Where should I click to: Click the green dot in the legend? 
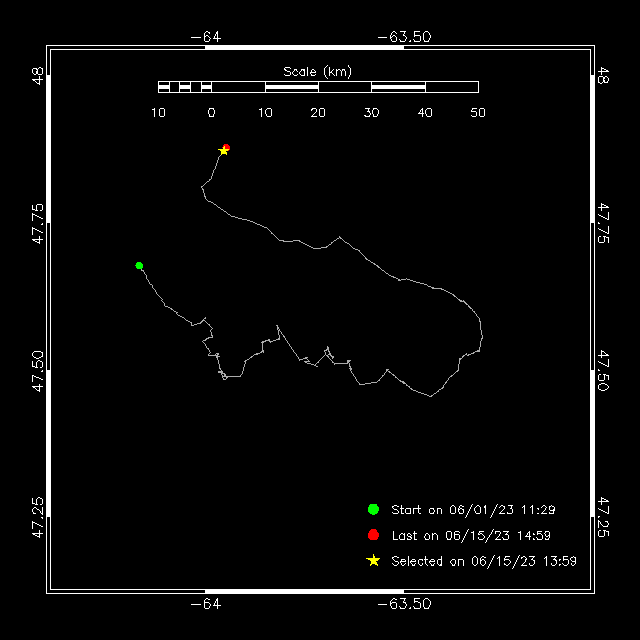tap(373, 509)
